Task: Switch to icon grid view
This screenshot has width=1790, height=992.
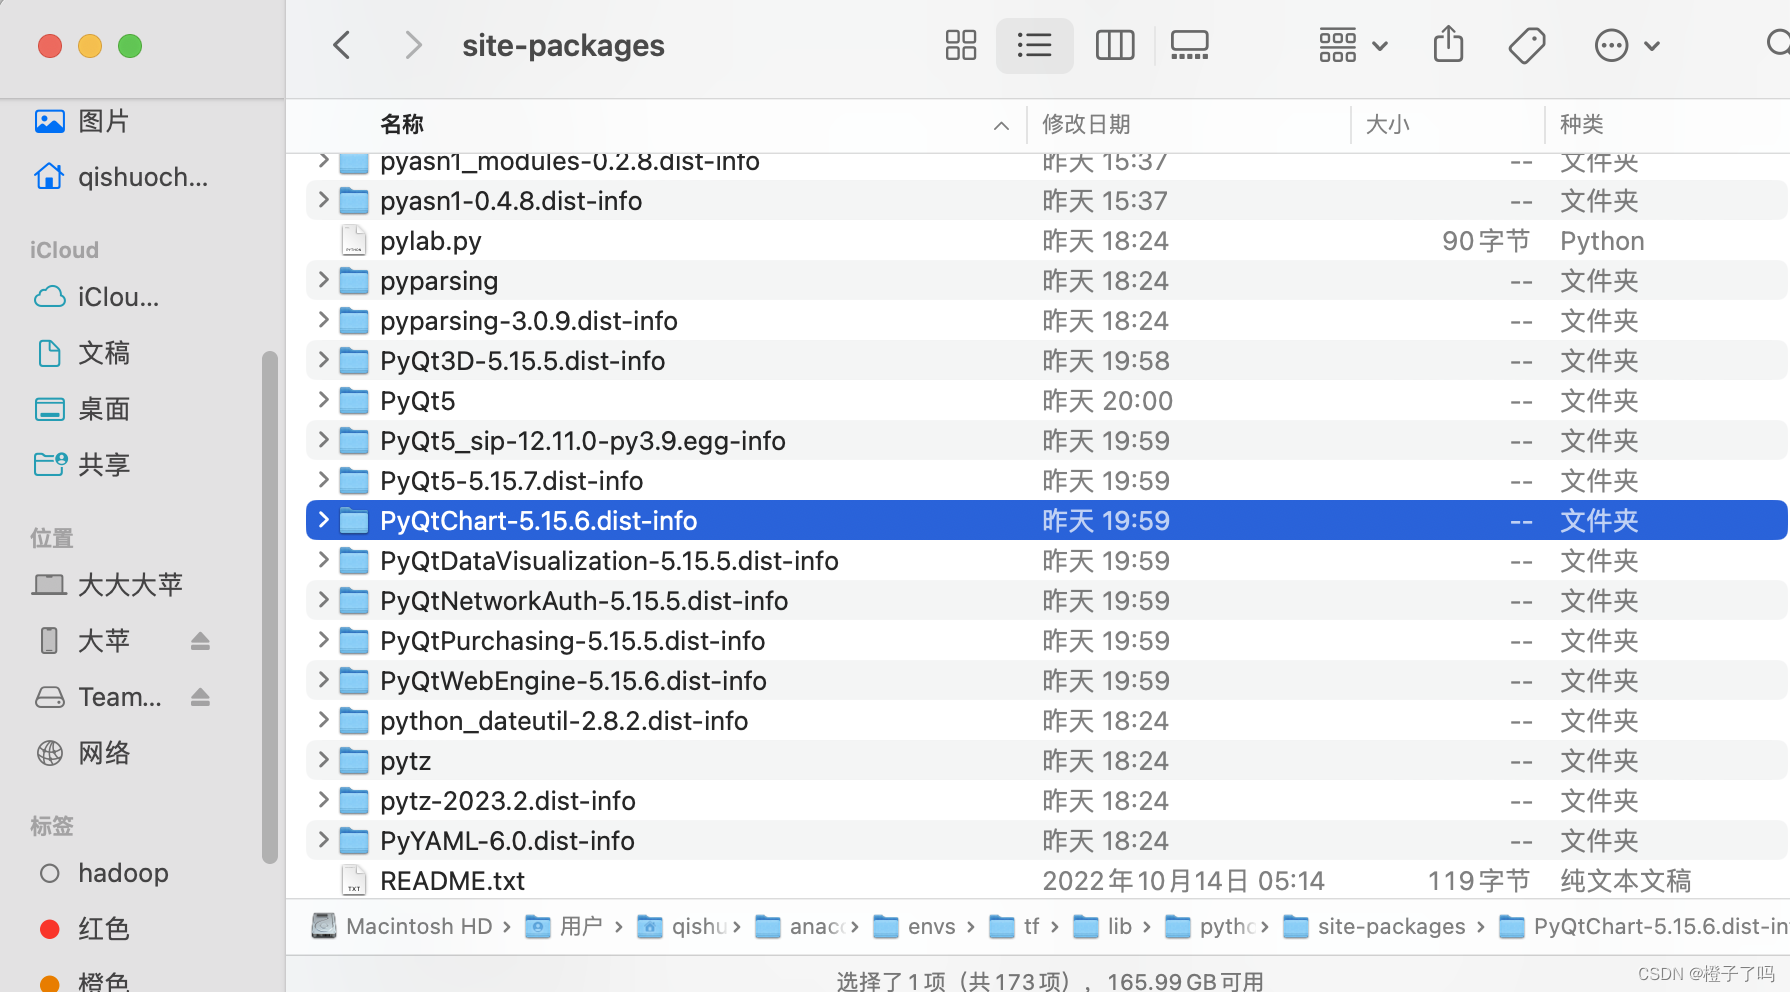Action: click(960, 45)
